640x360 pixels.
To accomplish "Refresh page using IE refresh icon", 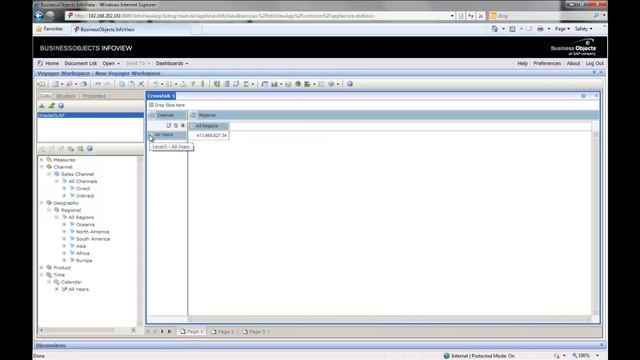I will pyautogui.click(x=471, y=16).
